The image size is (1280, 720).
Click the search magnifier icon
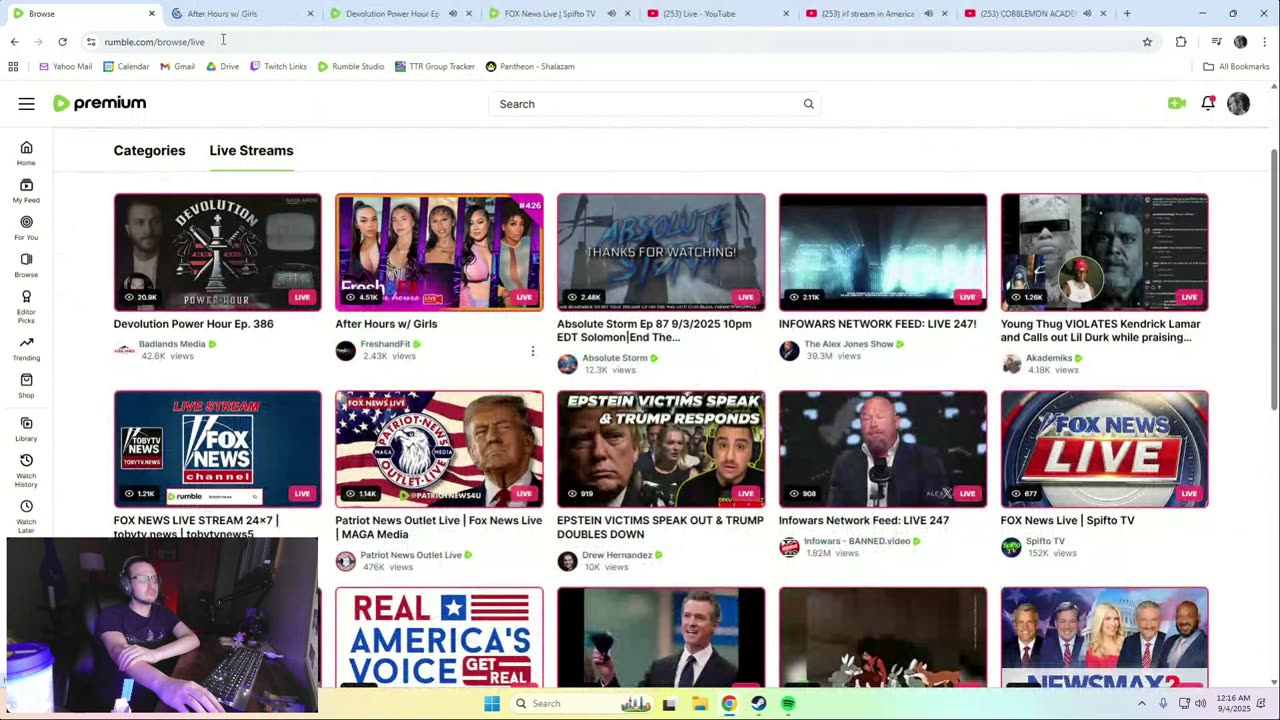tap(808, 104)
